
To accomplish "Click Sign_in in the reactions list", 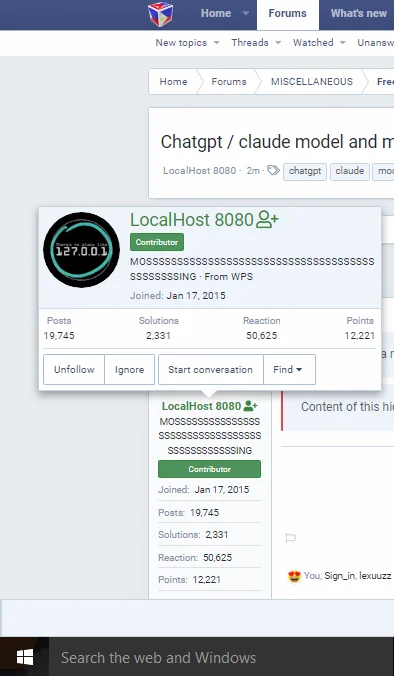I will (340, 576).
